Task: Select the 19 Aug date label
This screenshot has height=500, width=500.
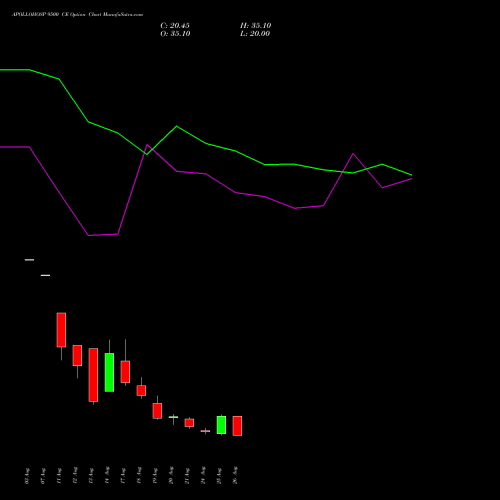Action: (x=155, y=476)
